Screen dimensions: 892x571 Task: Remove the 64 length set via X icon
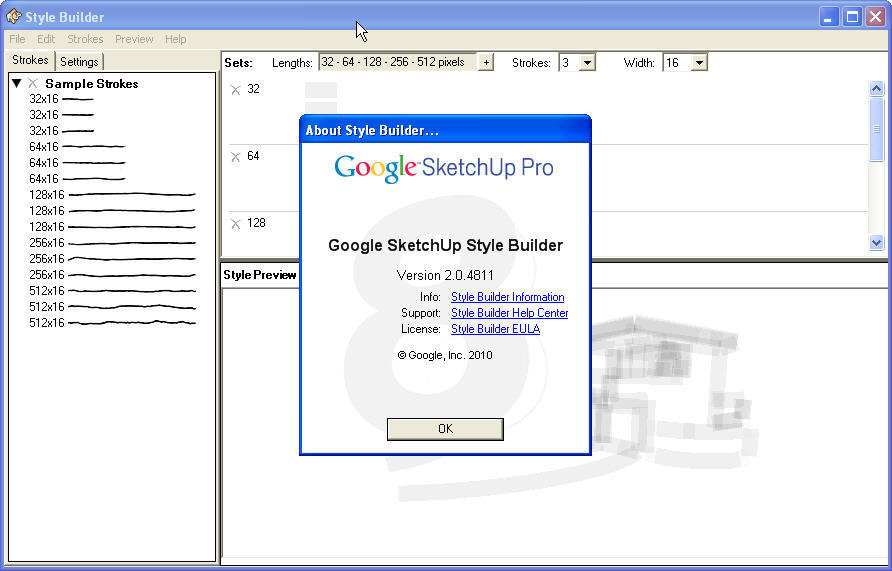[x=236, y=156]
